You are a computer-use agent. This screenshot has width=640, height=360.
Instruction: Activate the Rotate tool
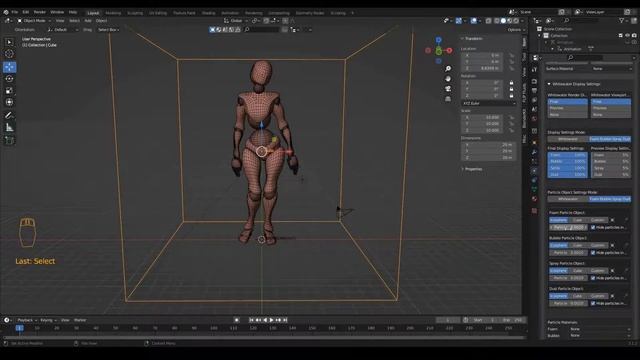(x=9, y=79)
